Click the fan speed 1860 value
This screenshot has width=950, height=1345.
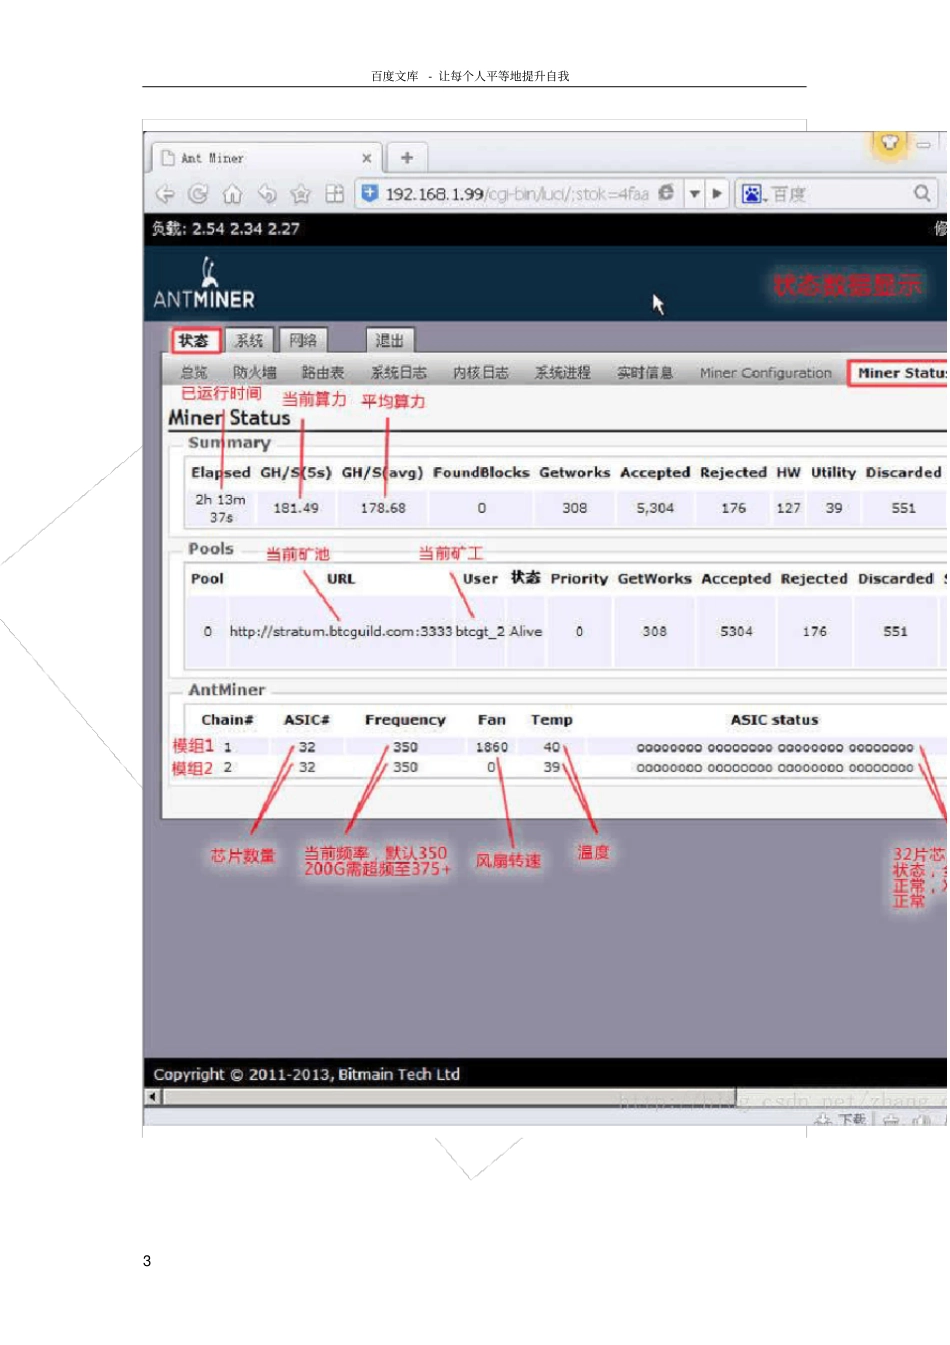[x=492, y=747]
